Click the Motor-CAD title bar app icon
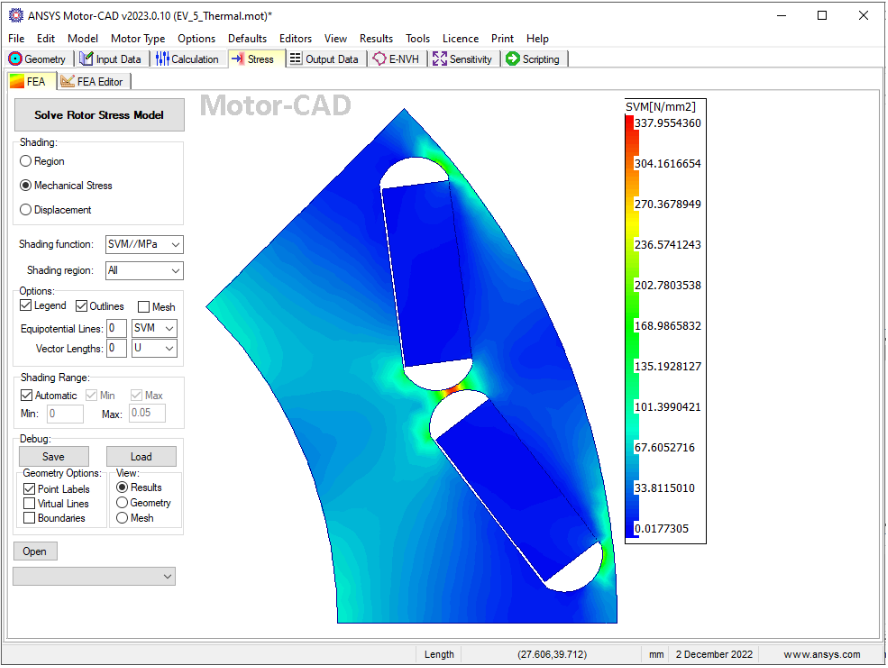 pos(16,16)
